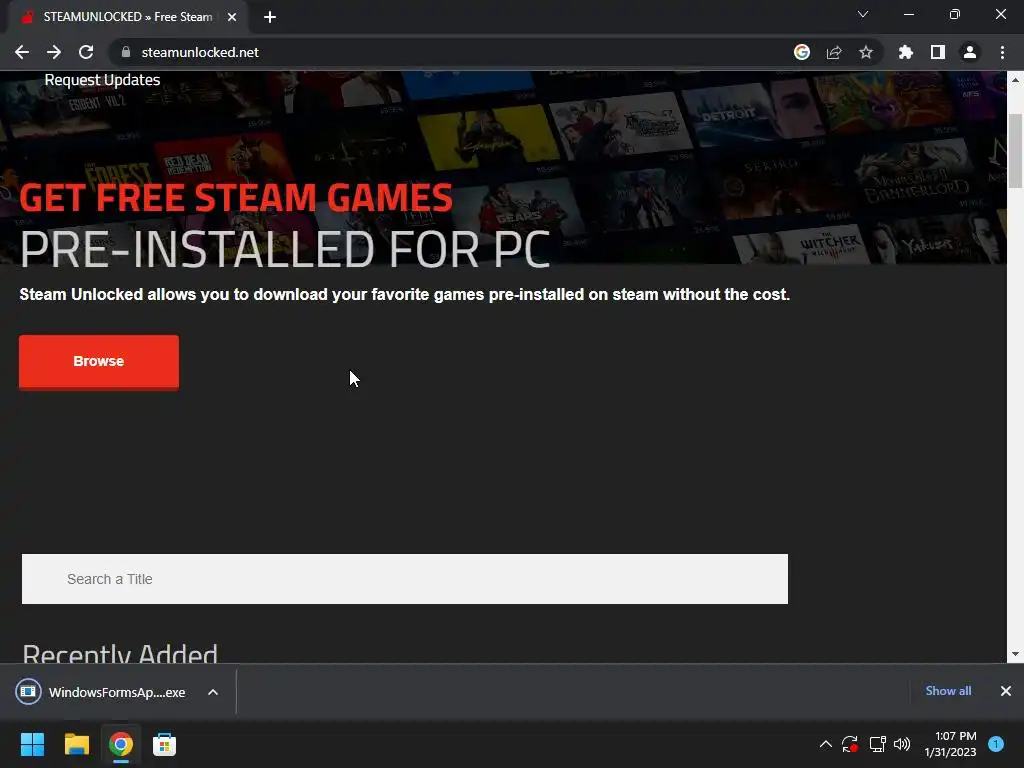Open a new tab with the plus button
Viewport: 1024px width, 768px height.
tap(270, 17)
